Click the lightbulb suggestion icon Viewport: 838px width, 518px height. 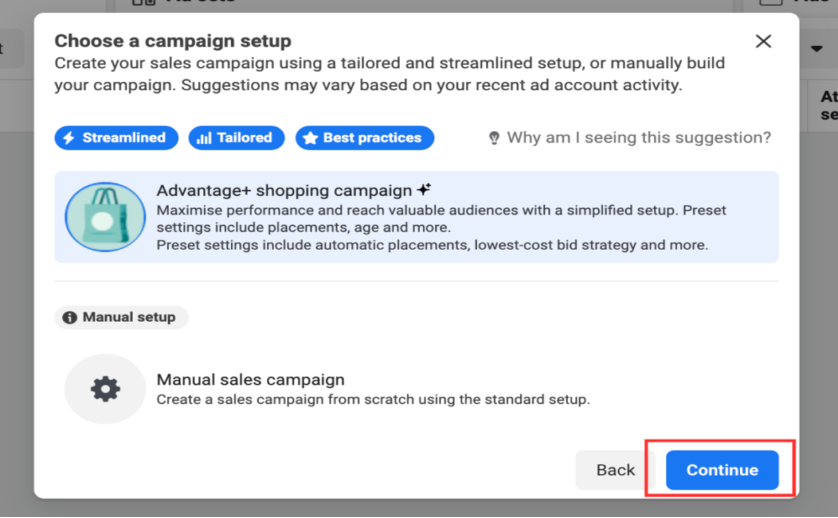pyautogui.click(x=494, y=138)
